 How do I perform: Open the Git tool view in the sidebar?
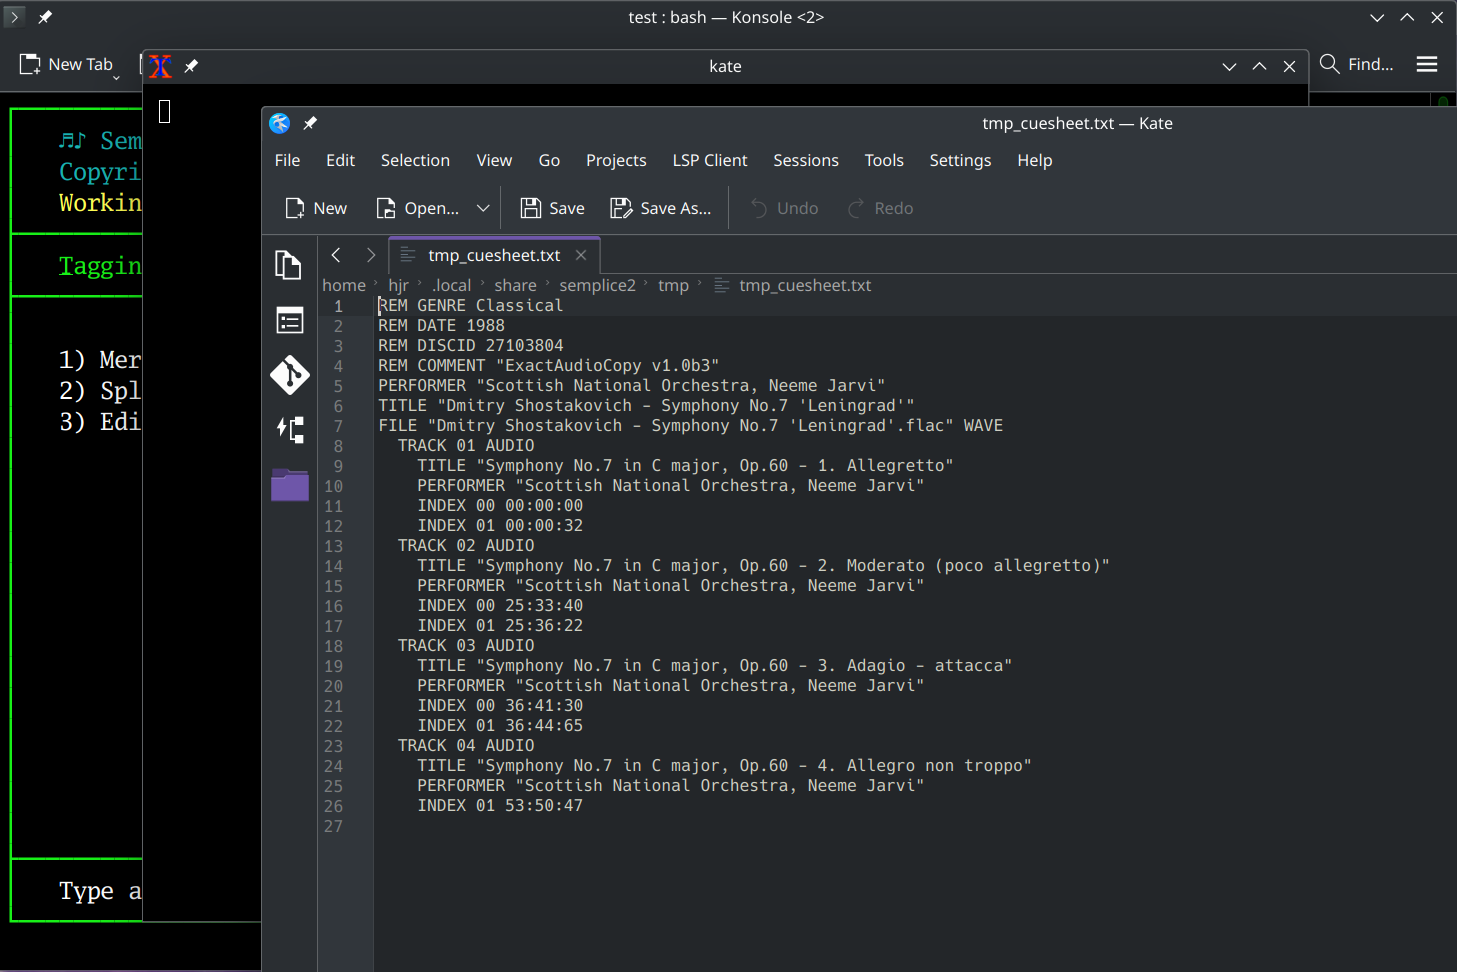click(289, 375)
